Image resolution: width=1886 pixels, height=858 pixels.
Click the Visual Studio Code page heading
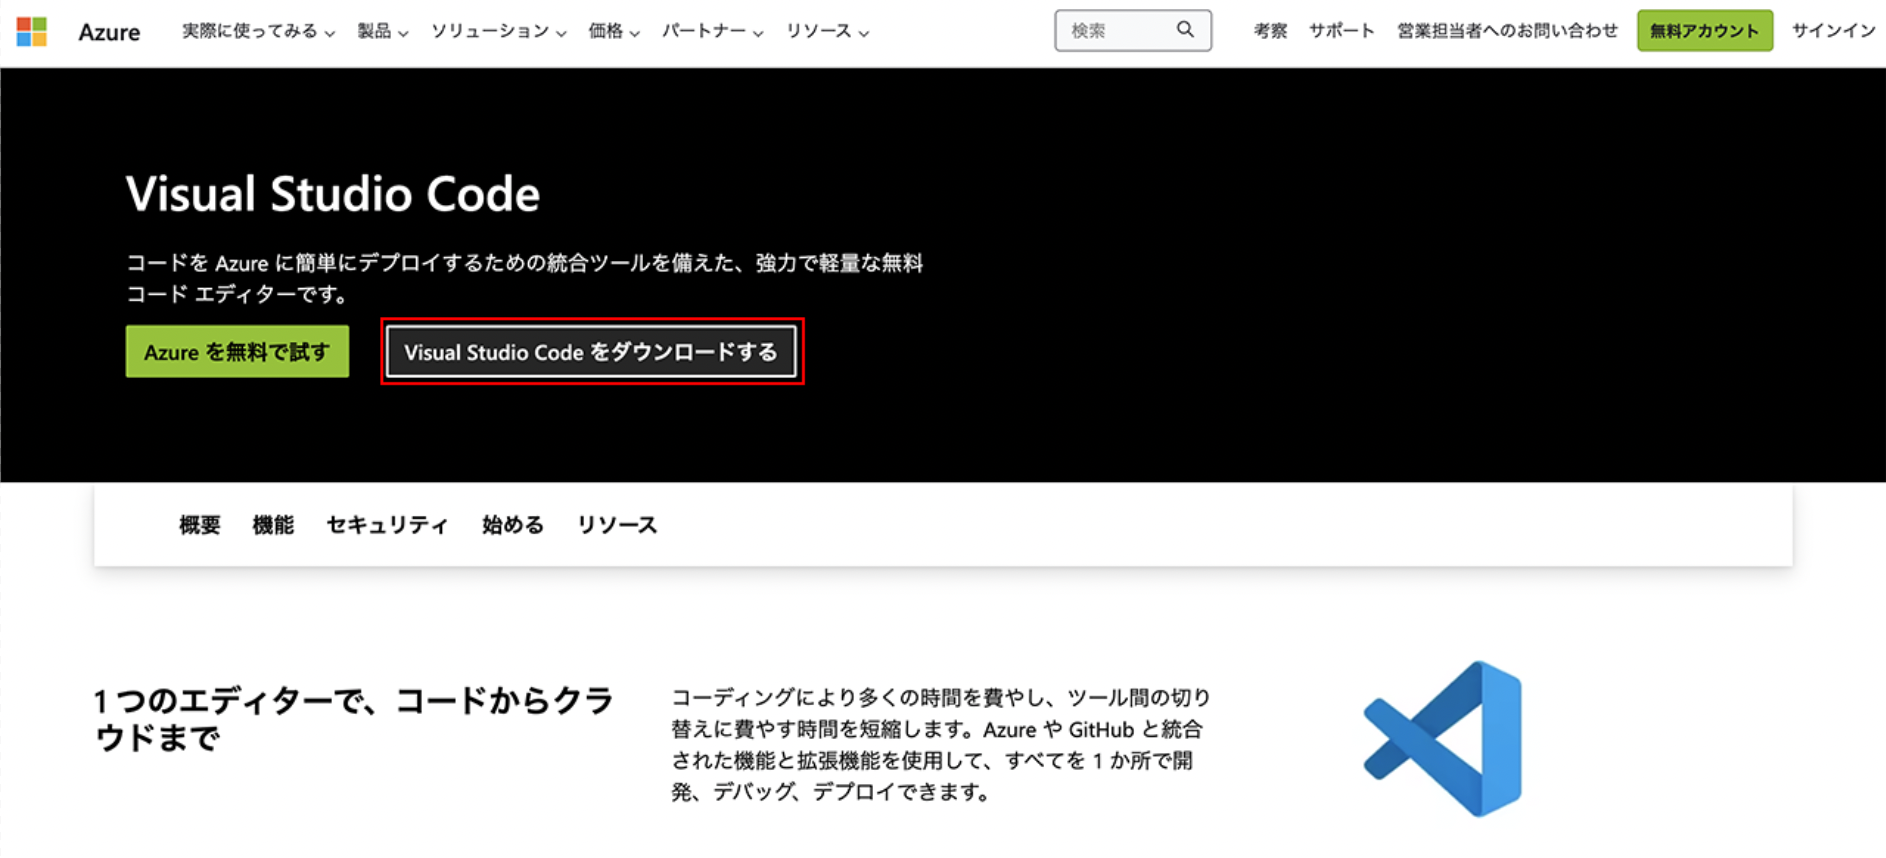coord(333,194)
